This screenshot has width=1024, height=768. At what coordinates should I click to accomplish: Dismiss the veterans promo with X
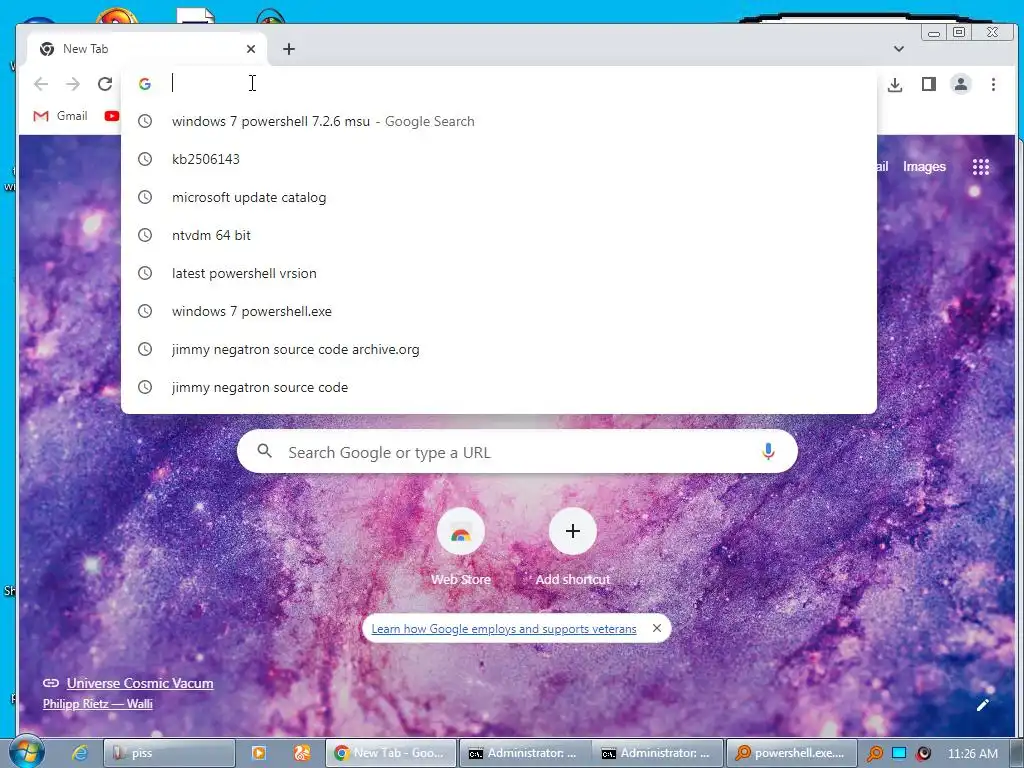pyautogui.click(x=657, y=628)
